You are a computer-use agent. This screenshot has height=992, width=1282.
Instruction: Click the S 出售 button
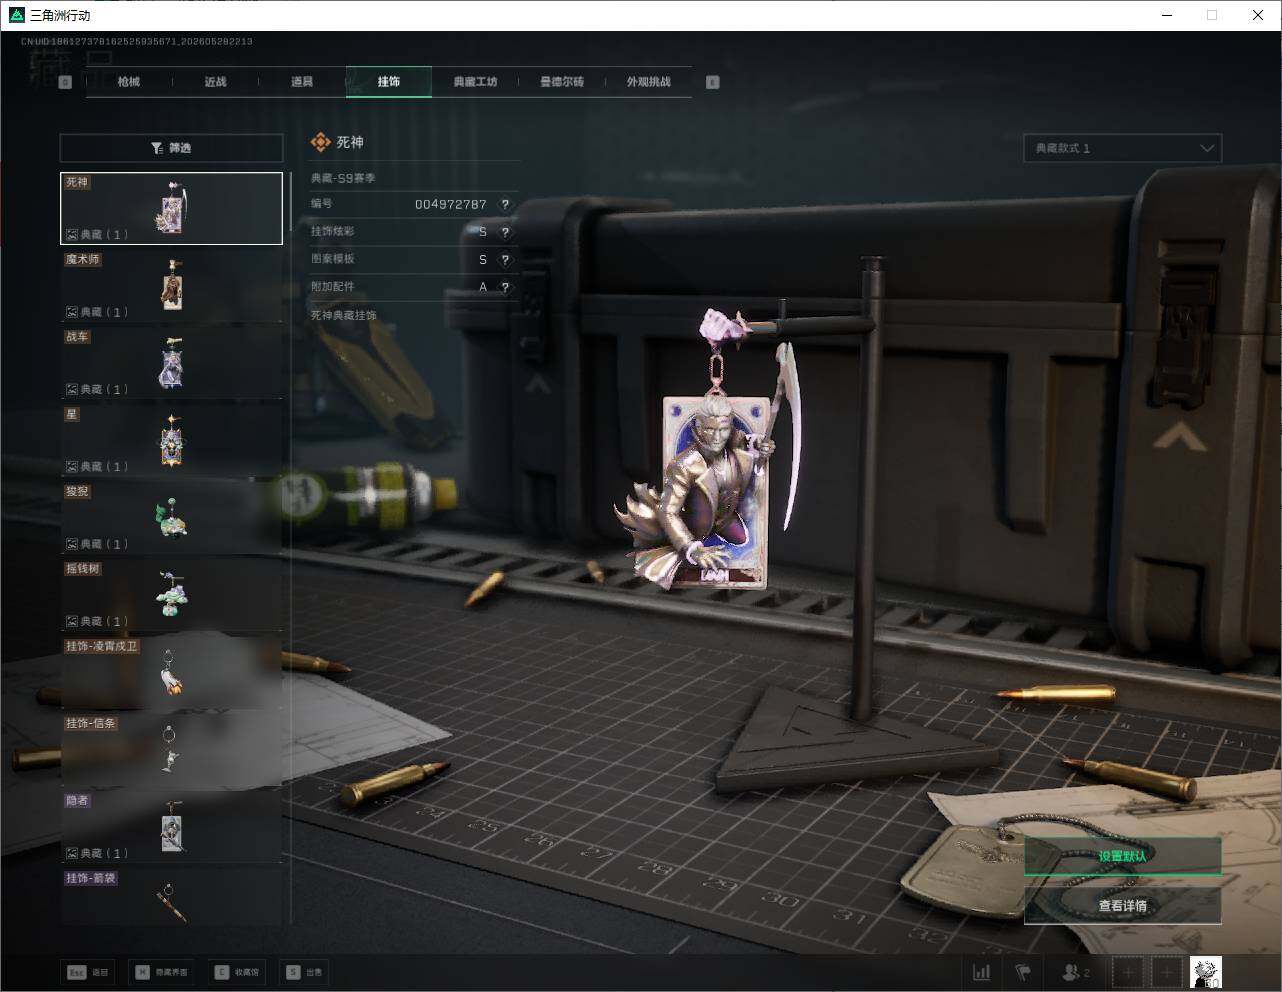(x=304, y=972)
